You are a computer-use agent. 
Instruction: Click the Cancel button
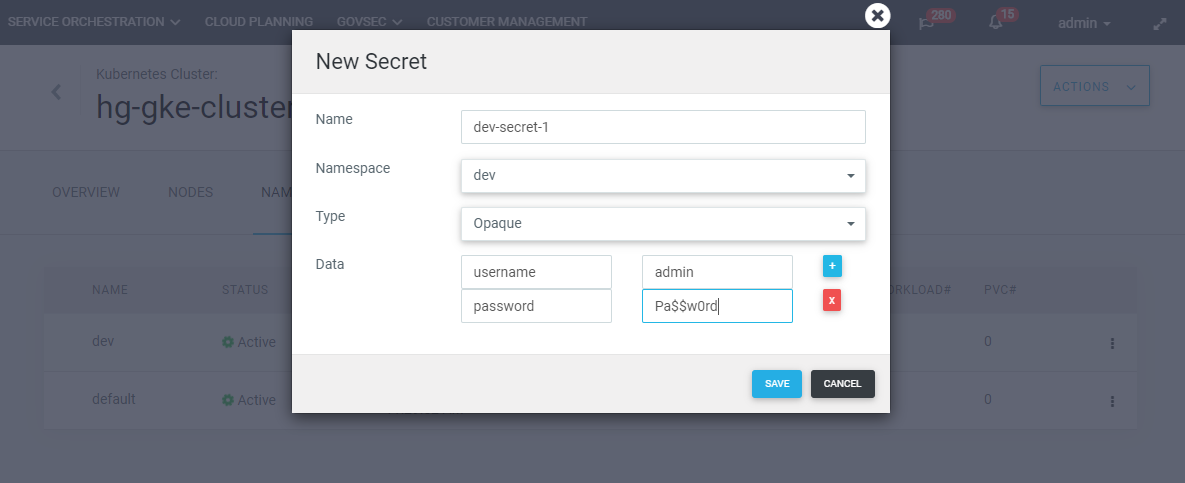pos(842,384)
